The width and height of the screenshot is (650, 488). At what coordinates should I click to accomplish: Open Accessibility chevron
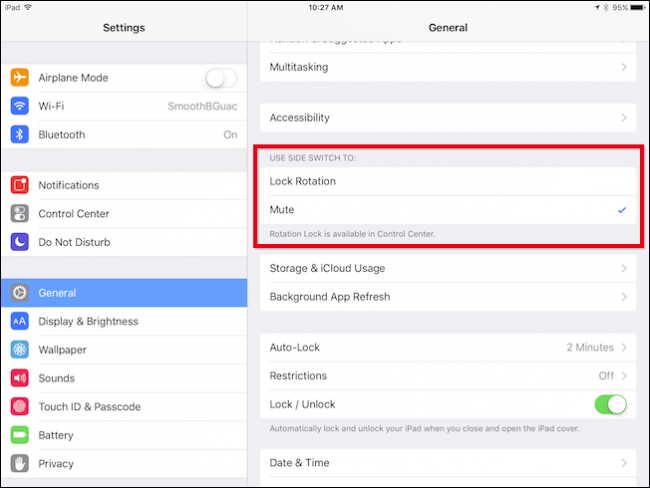(x=624, y=118)
